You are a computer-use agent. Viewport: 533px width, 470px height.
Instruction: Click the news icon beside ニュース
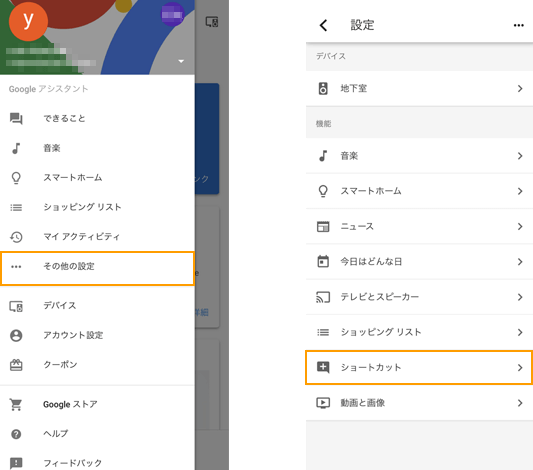pyautogui.click(x=323, y=227)
